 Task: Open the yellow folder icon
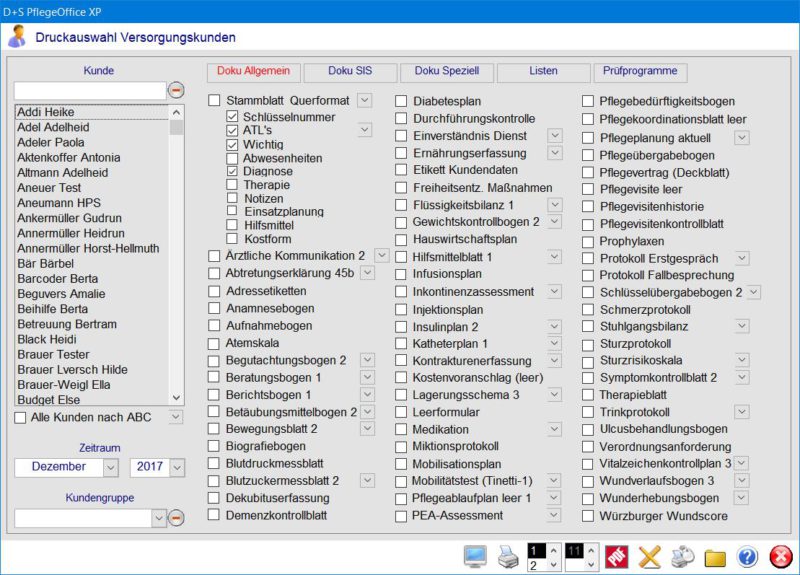[x=715, y=558]
